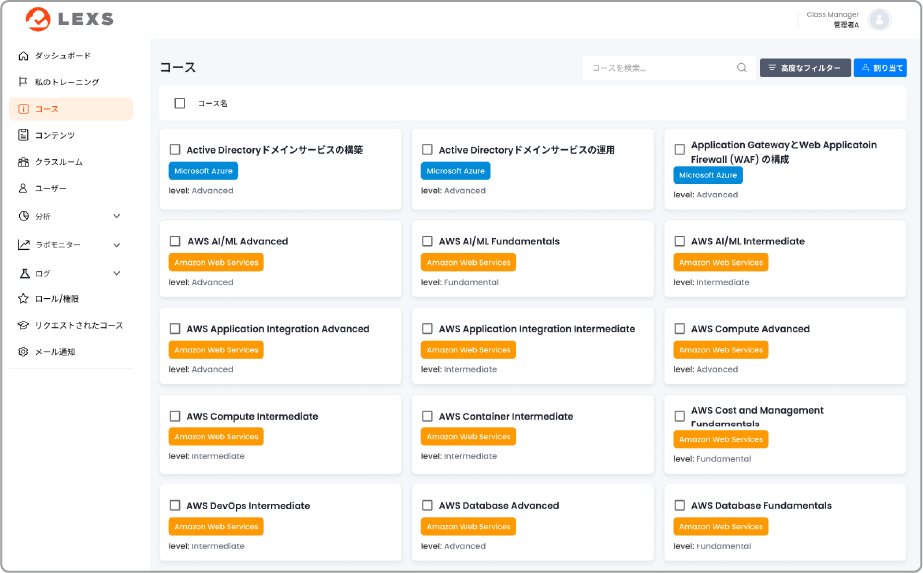The height and width of the screenshot is (573, 923).
Task: Click Amazon Web Services tag on AI/ML Advanced
Action: [216, 262]
